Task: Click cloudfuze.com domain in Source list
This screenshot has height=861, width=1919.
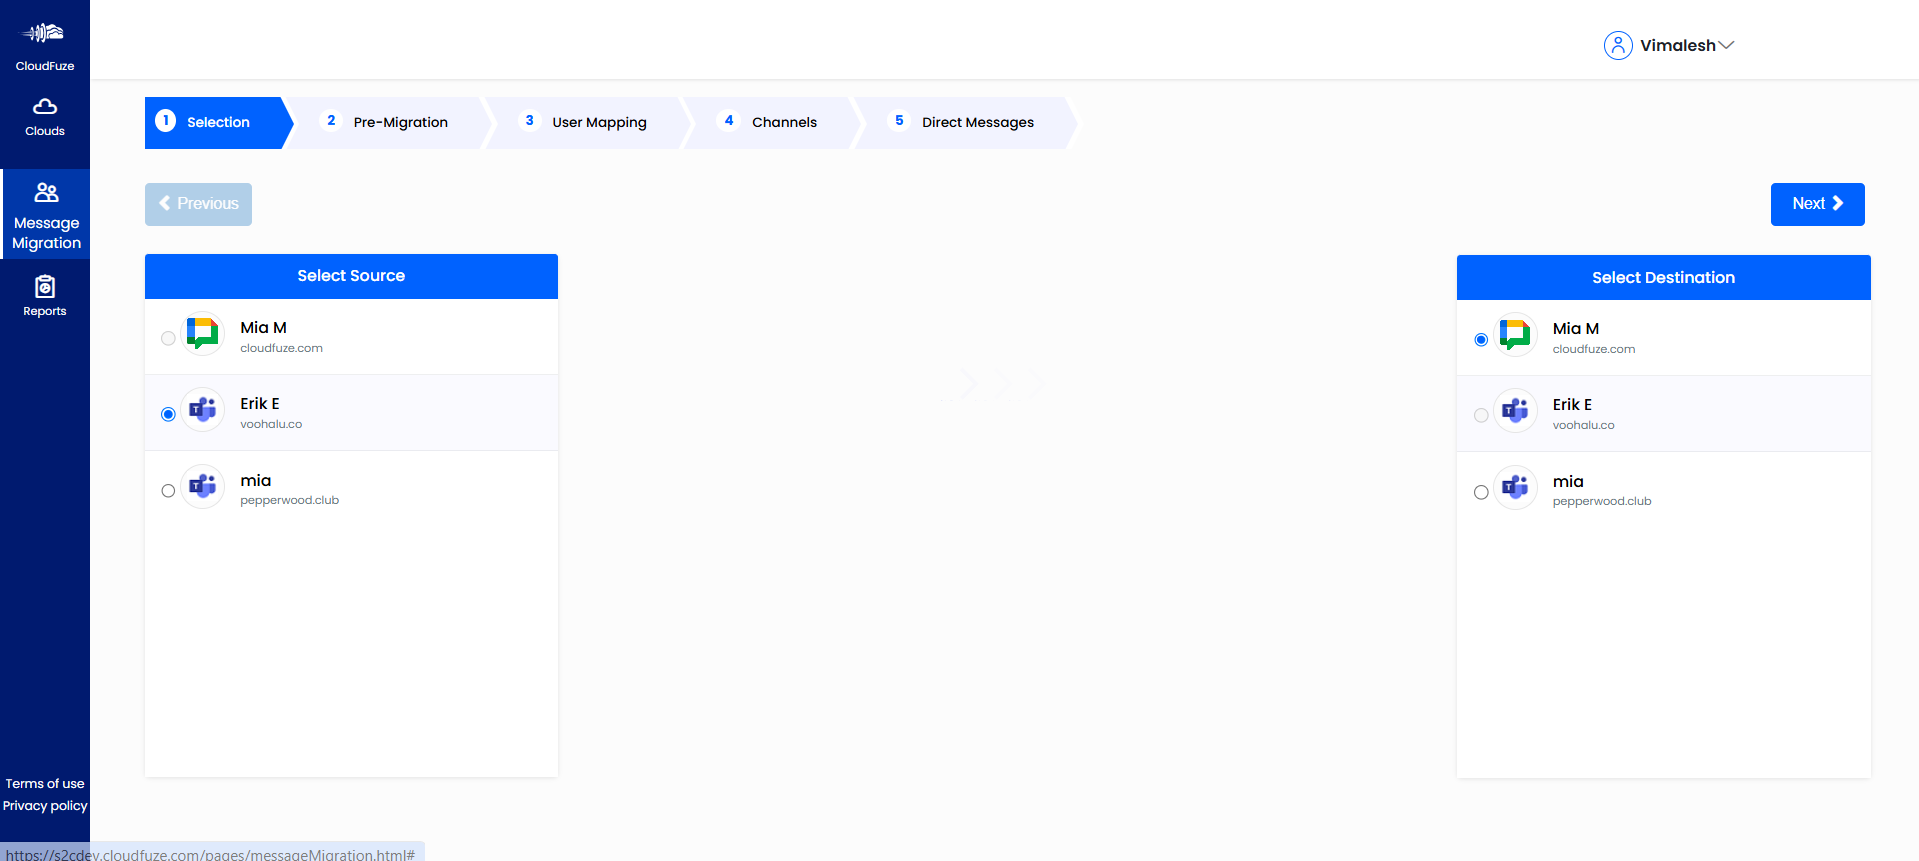Action: coord(281,349)
